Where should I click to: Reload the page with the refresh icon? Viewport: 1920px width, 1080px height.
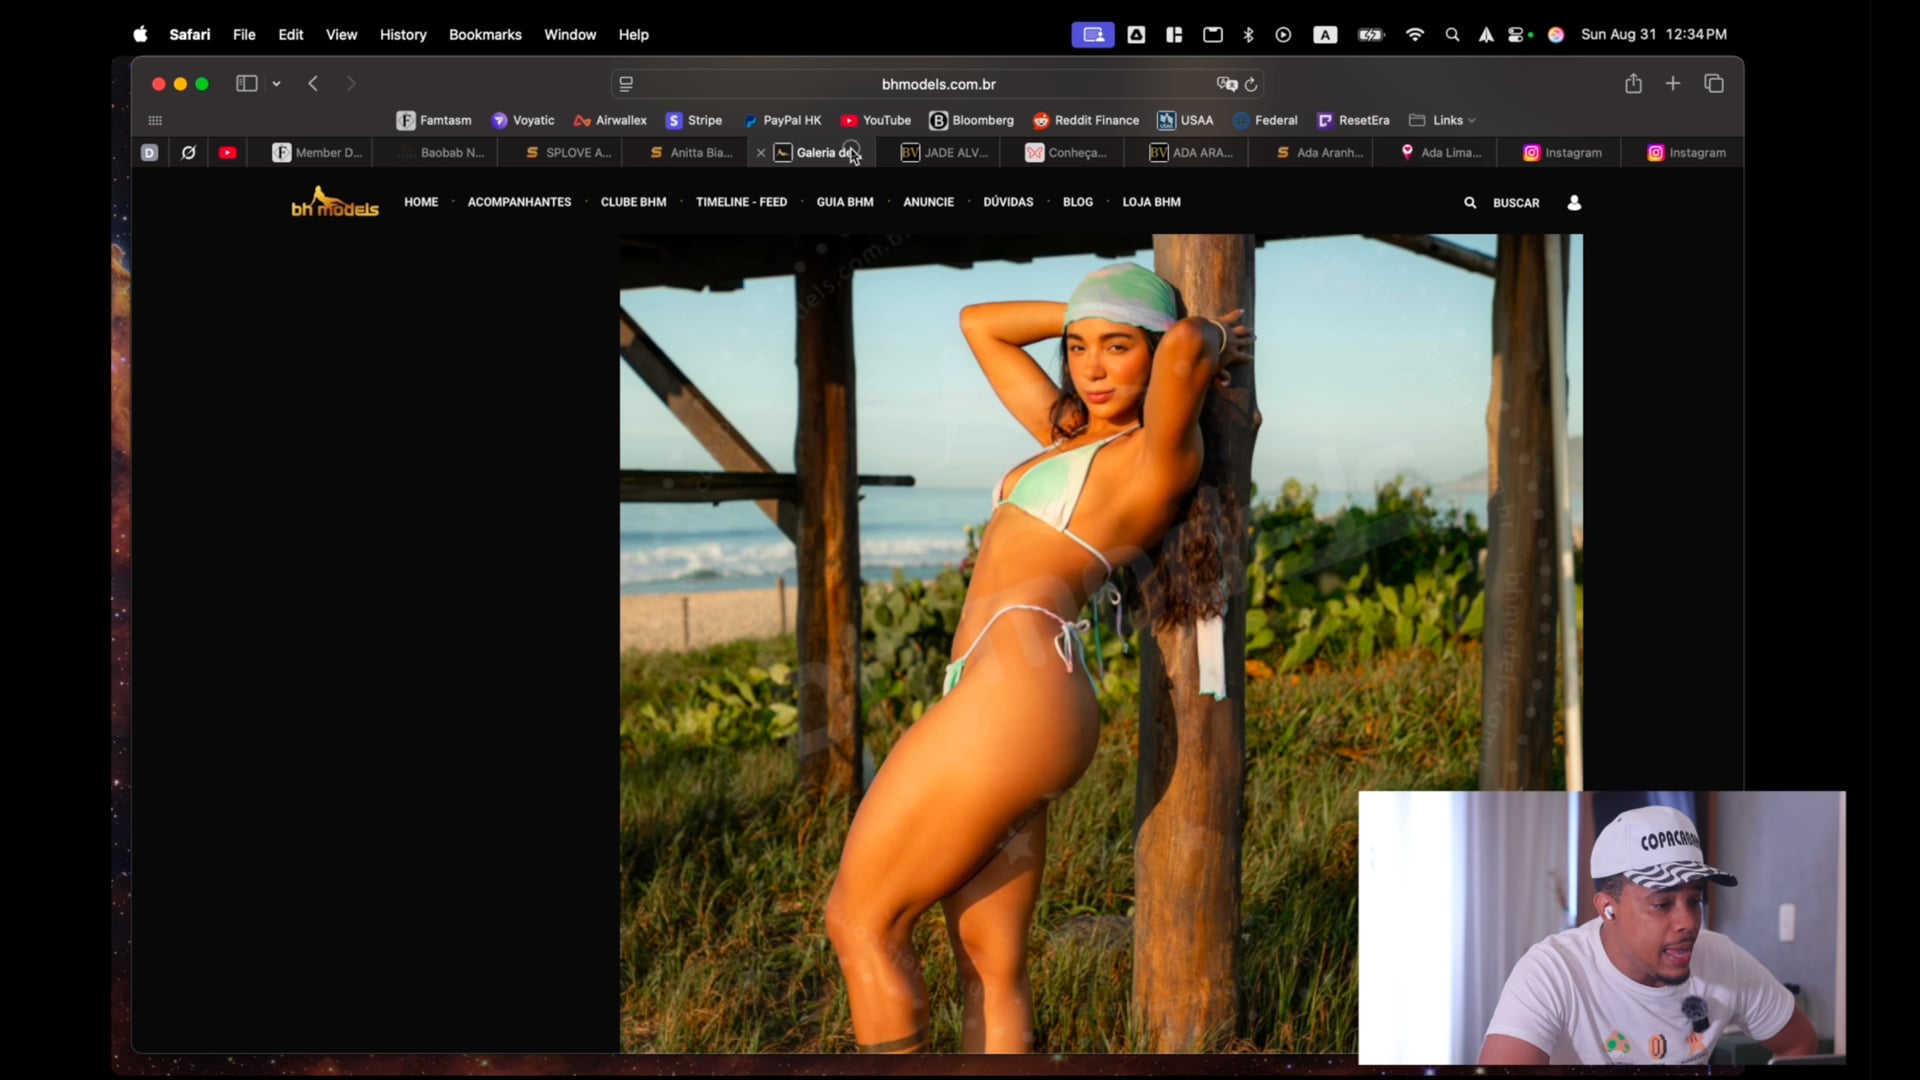pos(1251,84)
